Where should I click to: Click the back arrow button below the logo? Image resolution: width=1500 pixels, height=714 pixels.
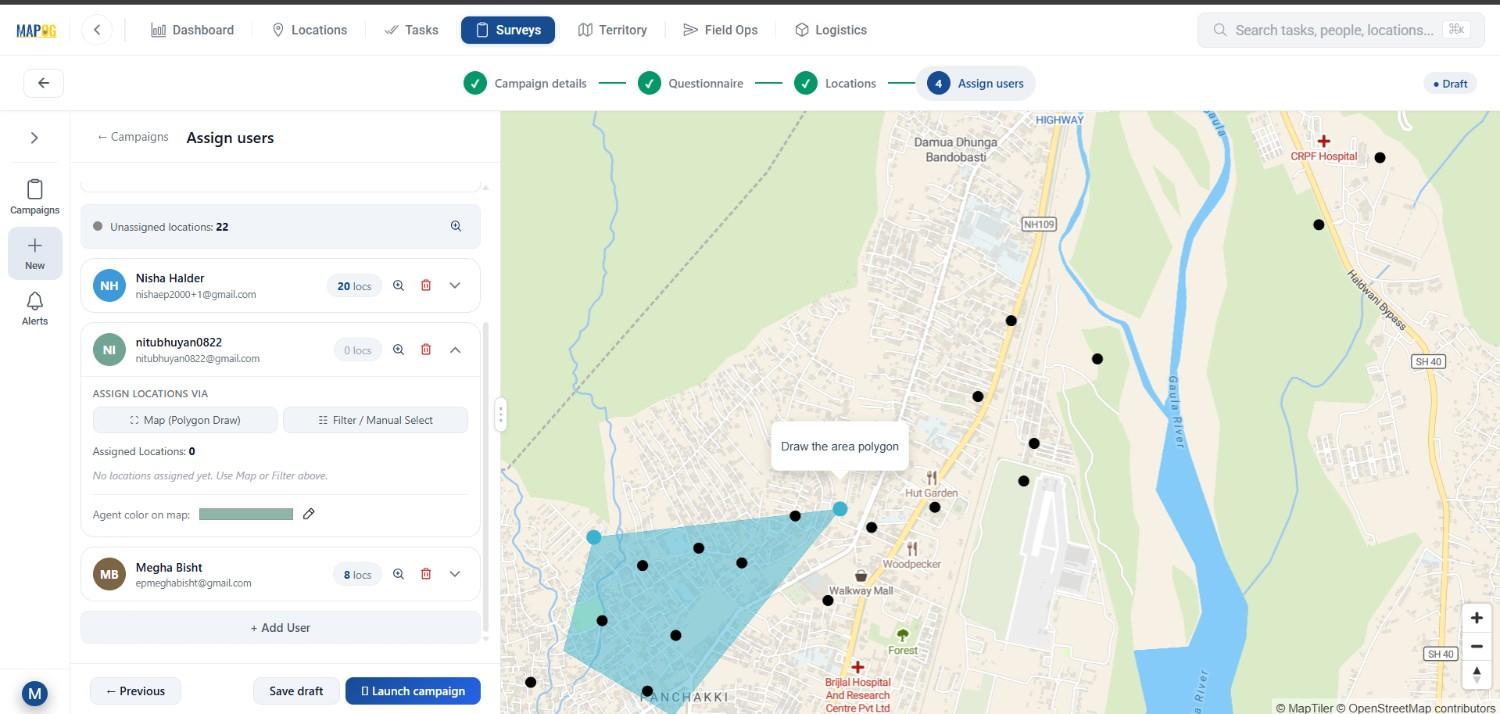click(43, 83)
